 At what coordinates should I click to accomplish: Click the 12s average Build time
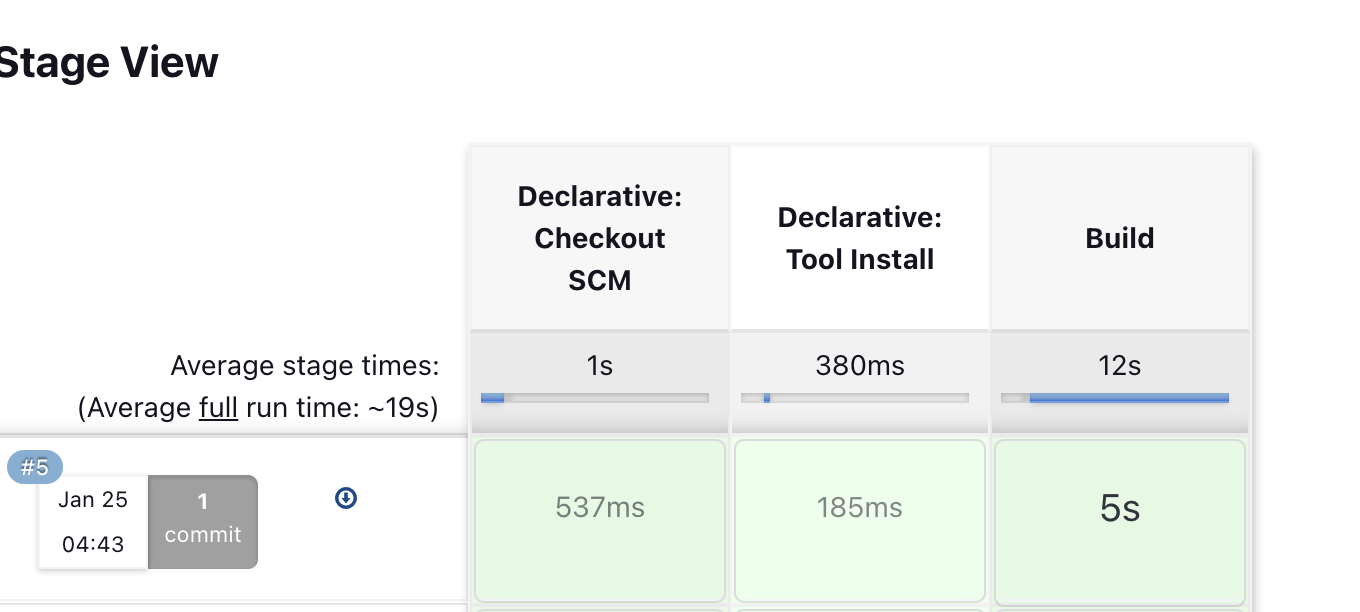1120,366
